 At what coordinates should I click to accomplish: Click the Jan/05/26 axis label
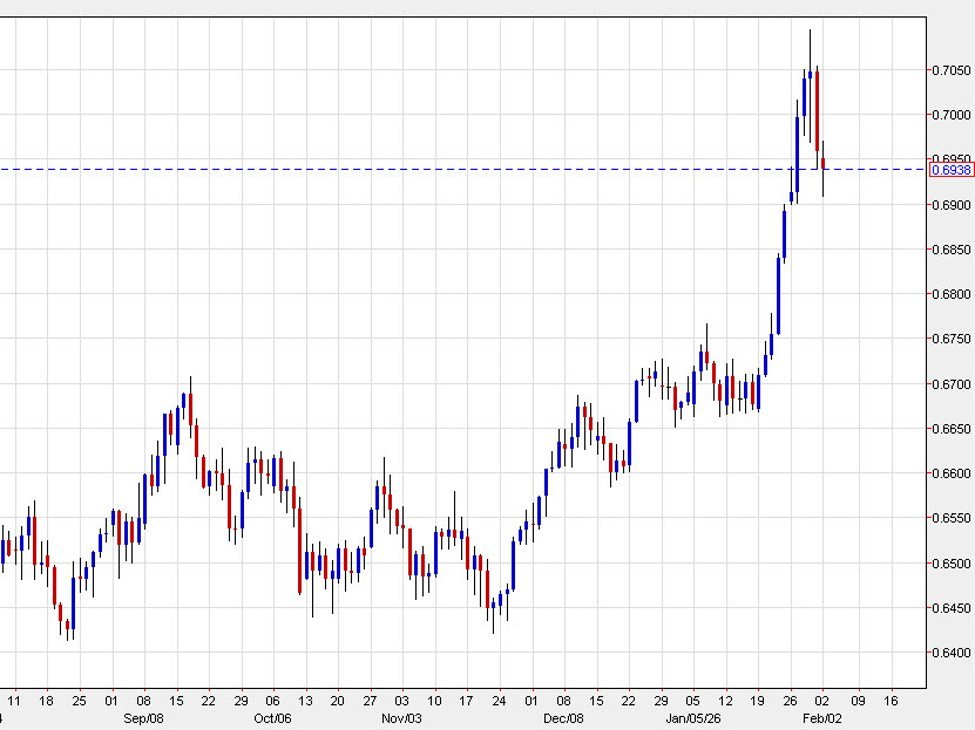[691, 717]
